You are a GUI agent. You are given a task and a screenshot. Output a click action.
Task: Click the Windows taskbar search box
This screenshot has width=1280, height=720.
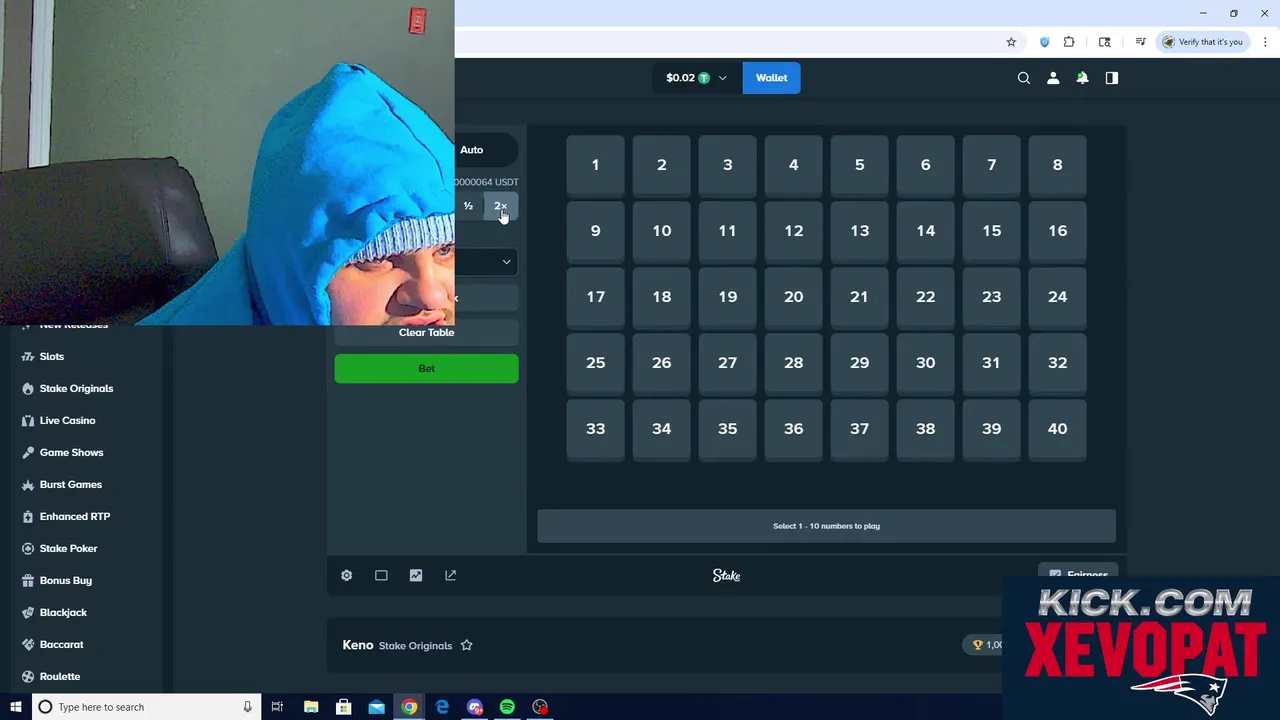pyautogui.click(x=146, y=707)
